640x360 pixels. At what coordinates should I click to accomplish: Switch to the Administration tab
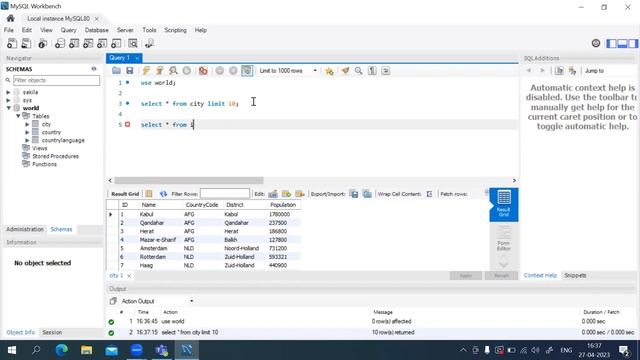click(x=25, y=229)
